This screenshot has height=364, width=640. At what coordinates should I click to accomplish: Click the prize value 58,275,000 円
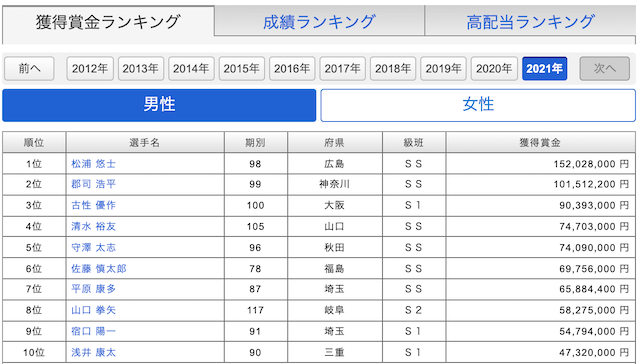coord(594,311)
